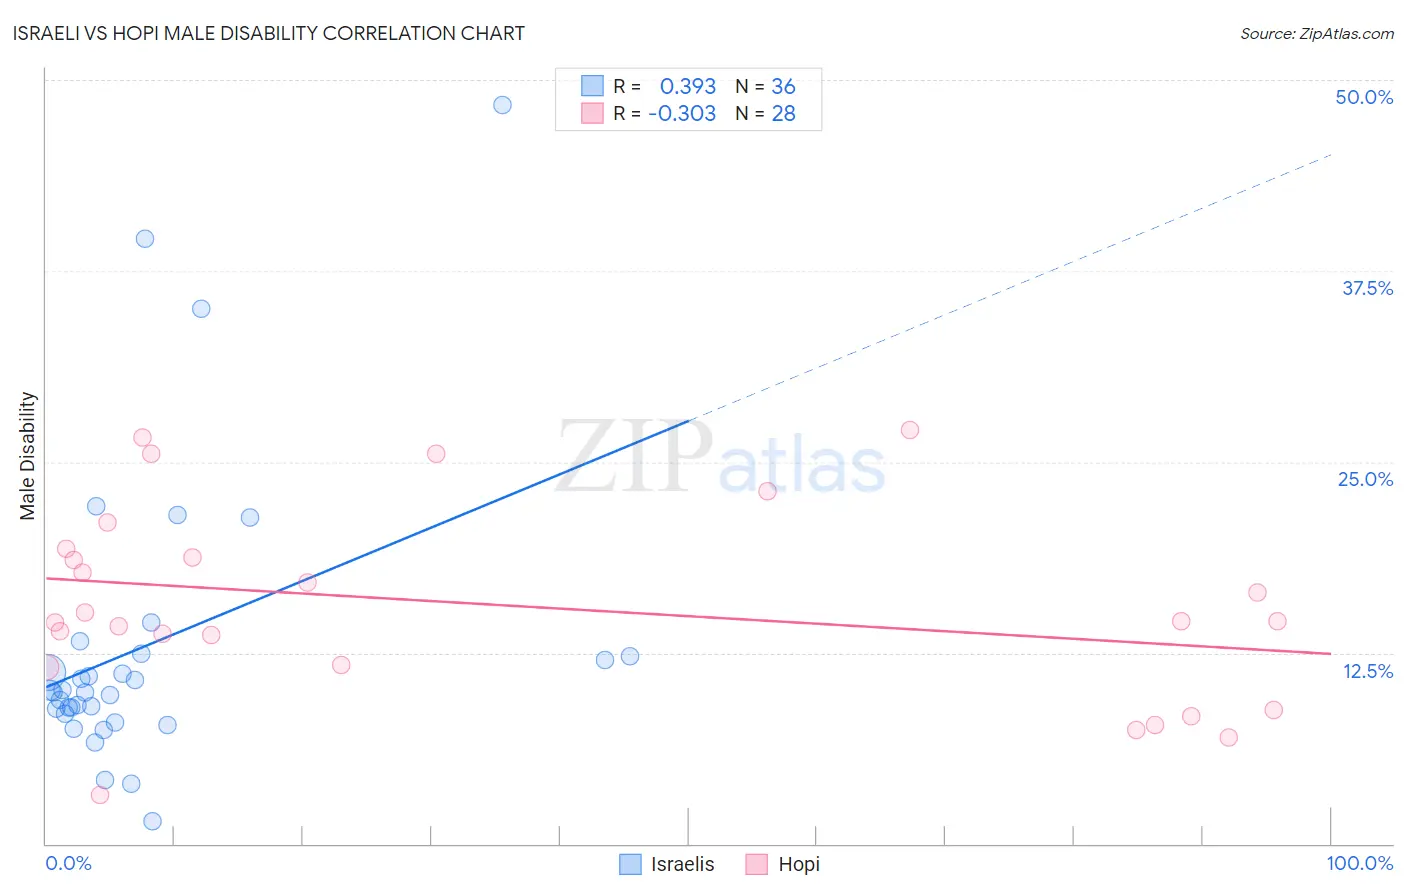Click the Source: ZipAtlas.com text
1406x892 pixels.
(1316, 34)
